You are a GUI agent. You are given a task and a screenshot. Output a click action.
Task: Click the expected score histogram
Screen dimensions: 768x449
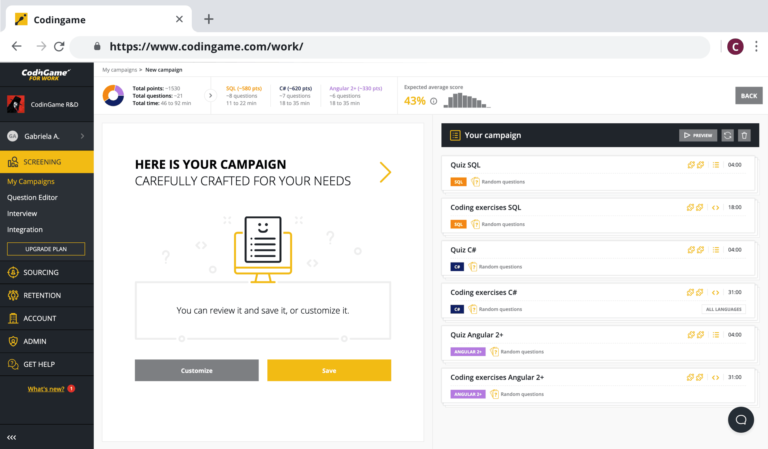tap(467, 100)
